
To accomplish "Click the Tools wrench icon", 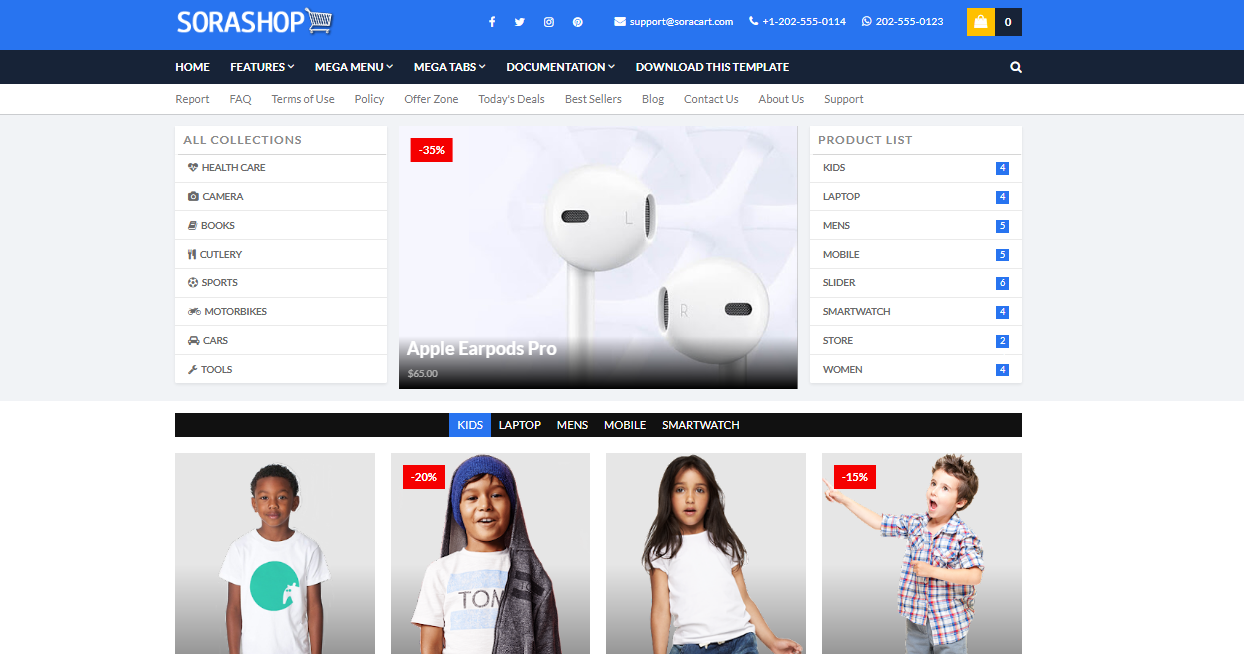I will click(x=193, y=370).
